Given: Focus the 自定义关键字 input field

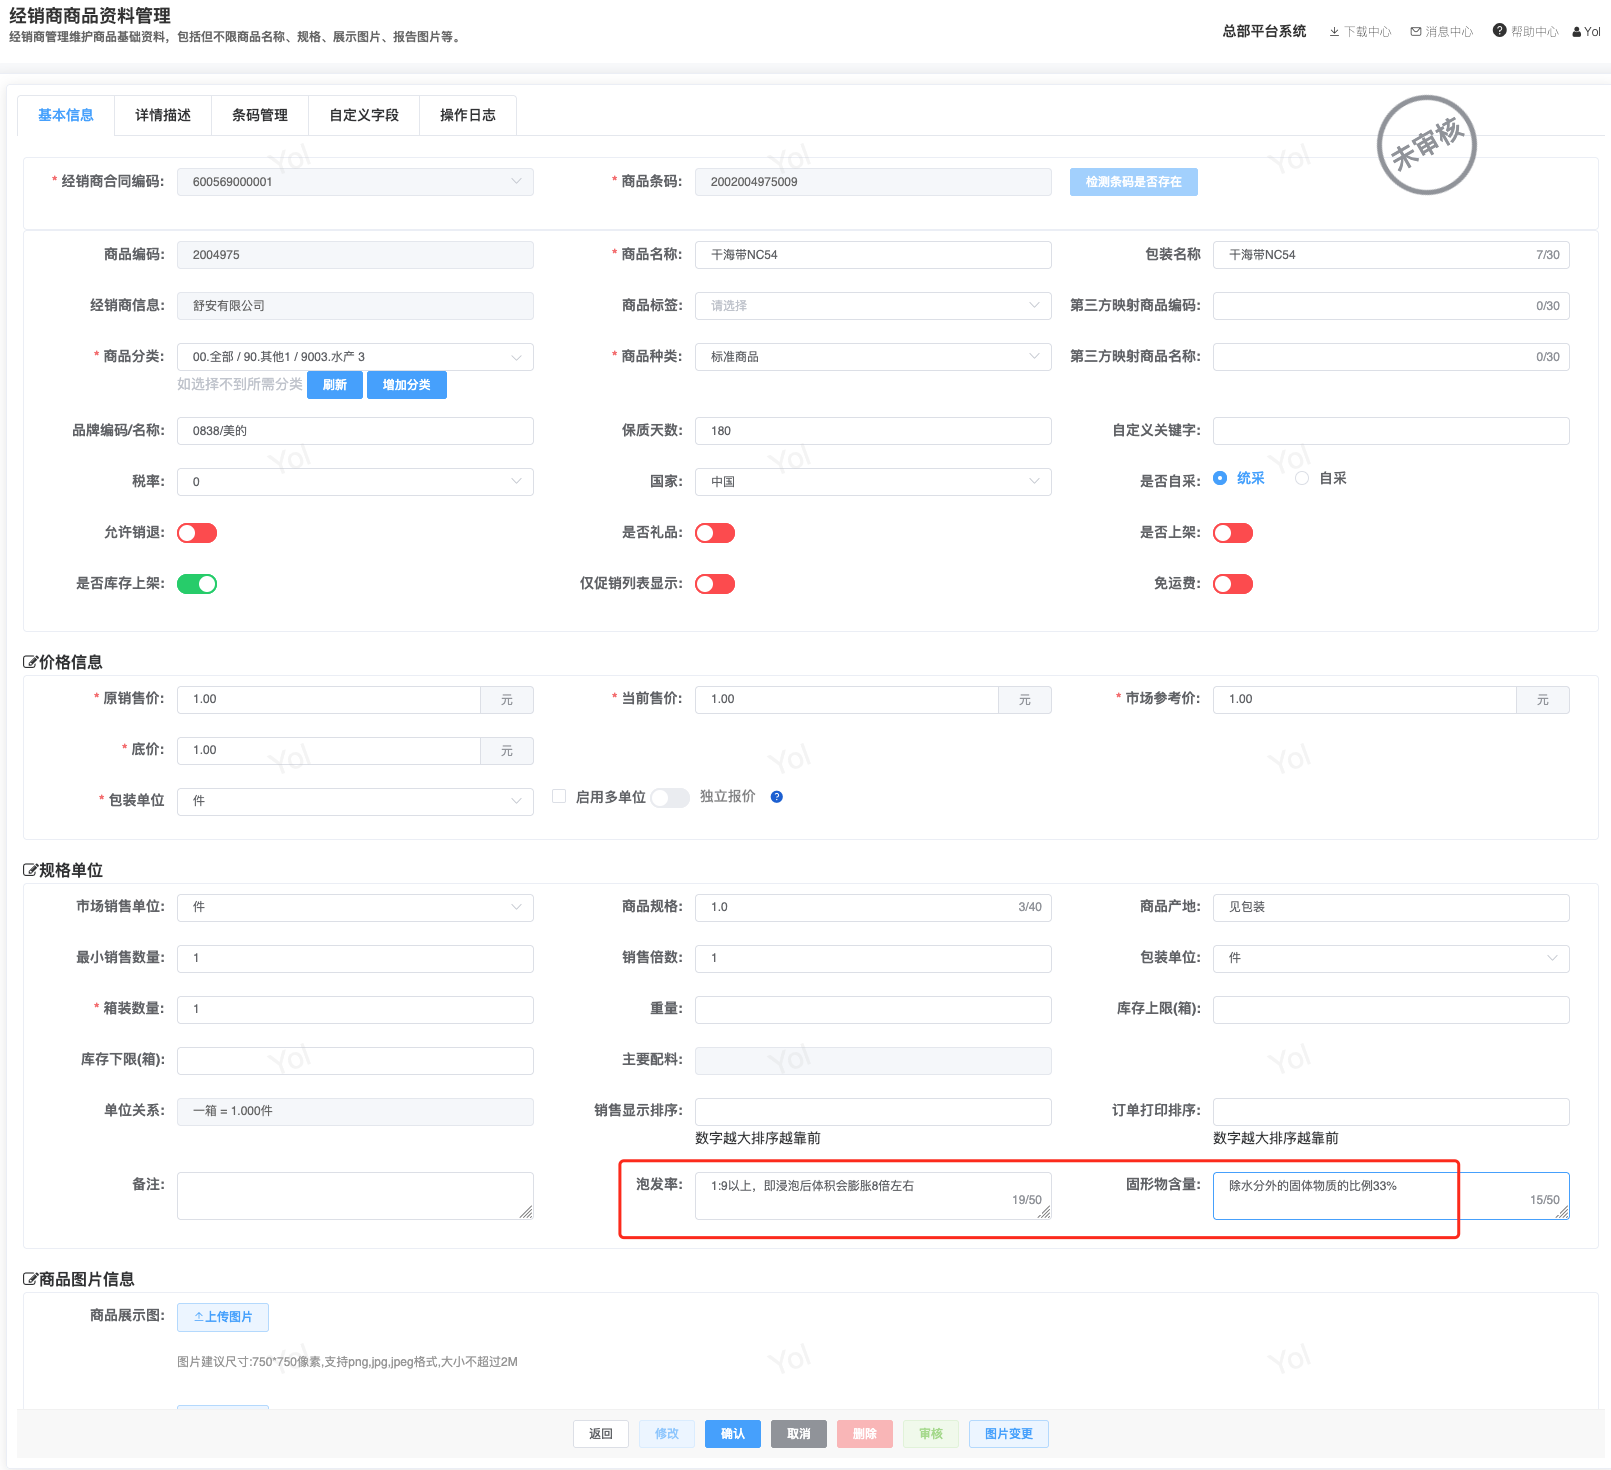Looking at the screenshot, I should coord(1391,431).
